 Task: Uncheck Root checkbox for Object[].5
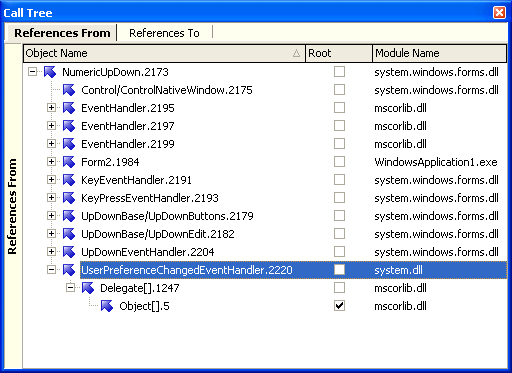(339, 306)
